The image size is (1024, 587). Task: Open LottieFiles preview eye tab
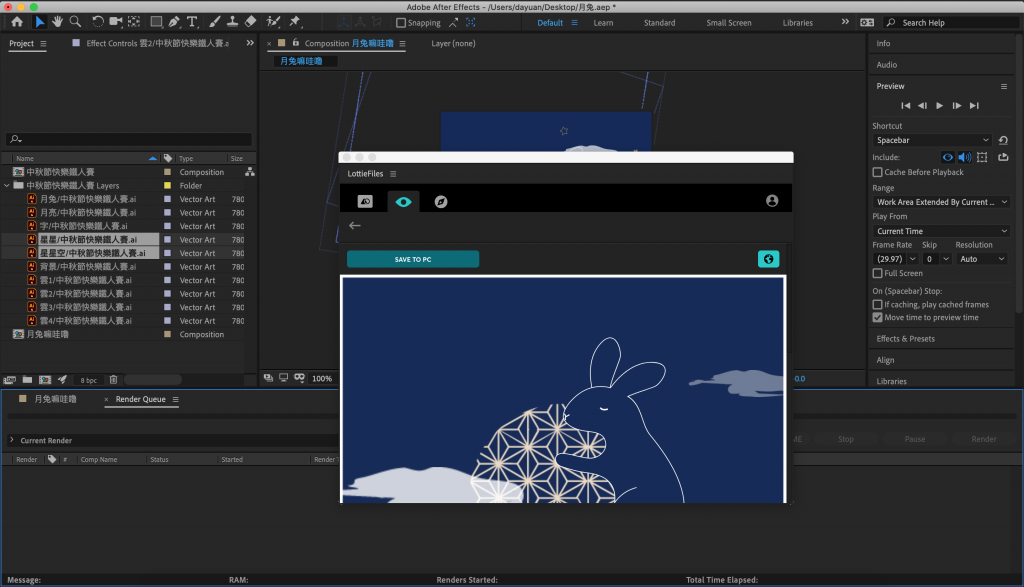click(403, 201)
